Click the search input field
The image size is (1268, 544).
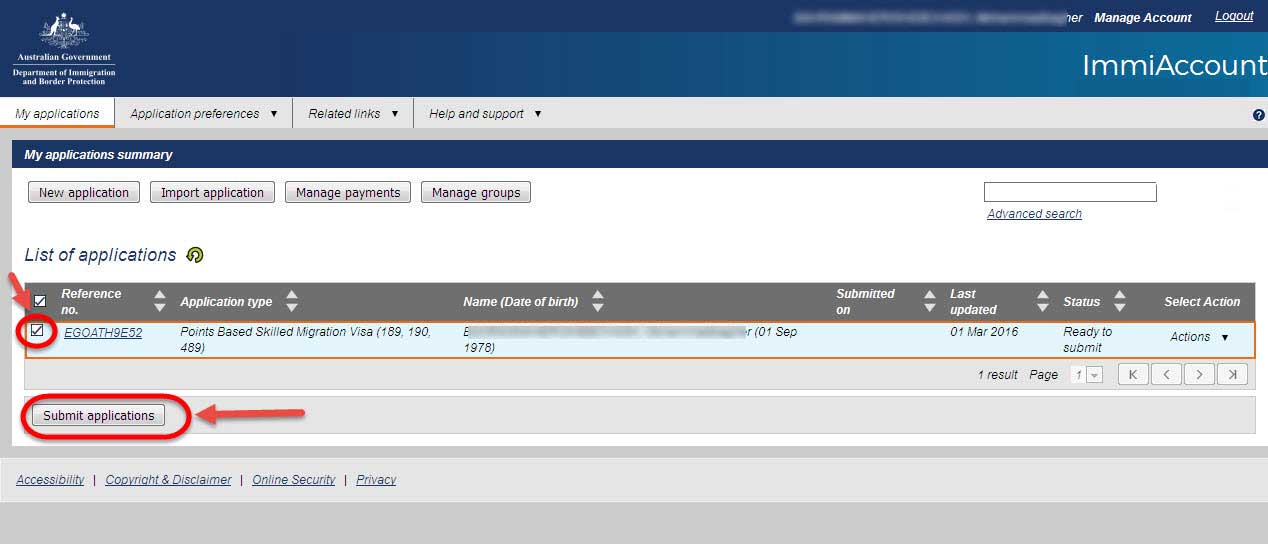(1069, 192)
